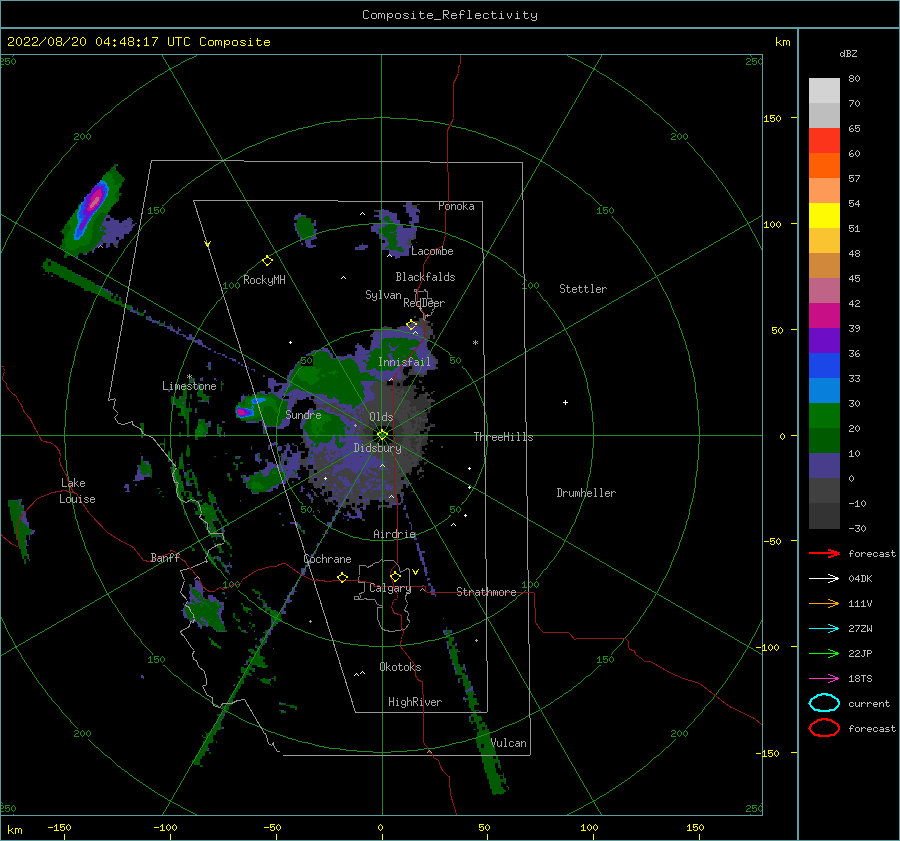The height and width of the screenshot is (841, 900).
Task: Click the 2022/08/20 04:48:17 UTC timestamp
Action: (98, 42)
